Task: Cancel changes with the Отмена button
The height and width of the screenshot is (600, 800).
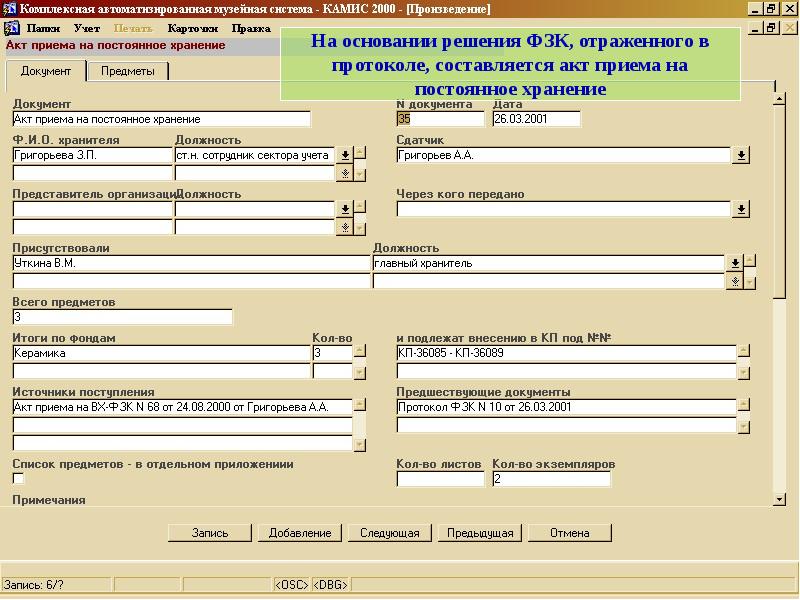Action: 569,533
